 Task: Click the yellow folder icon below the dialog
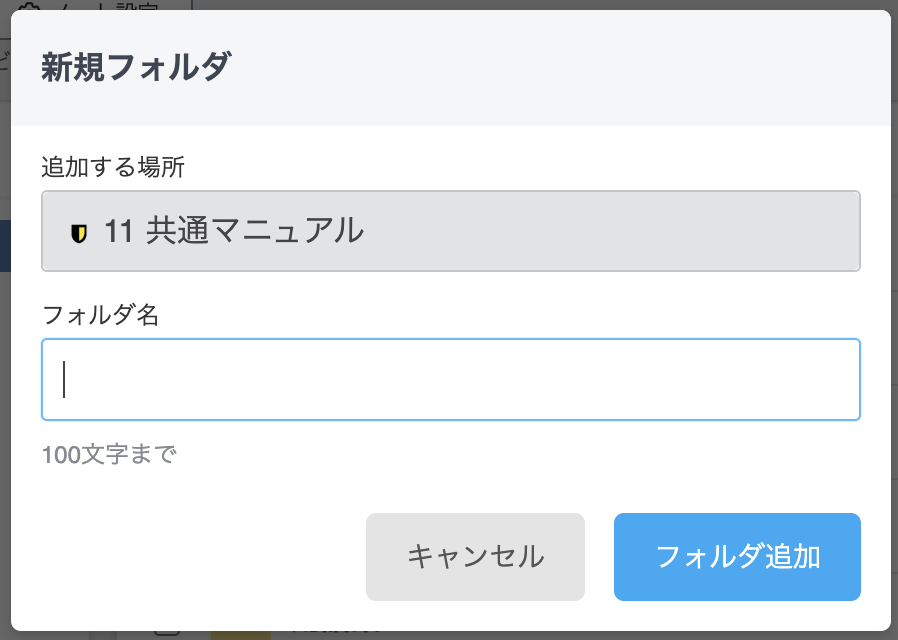pos(240,635)
